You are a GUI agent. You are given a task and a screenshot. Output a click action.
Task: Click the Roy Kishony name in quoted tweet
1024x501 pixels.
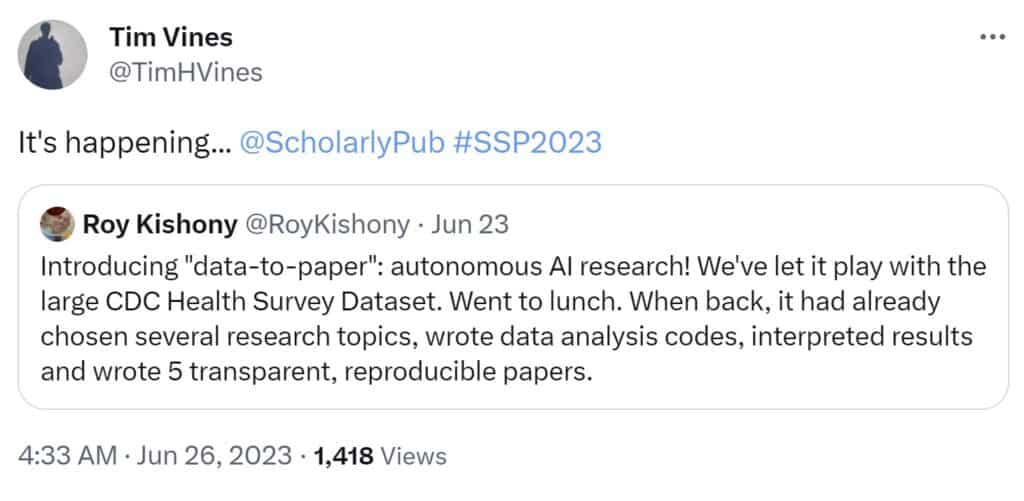pyautogui.click(x=158, y=225)
